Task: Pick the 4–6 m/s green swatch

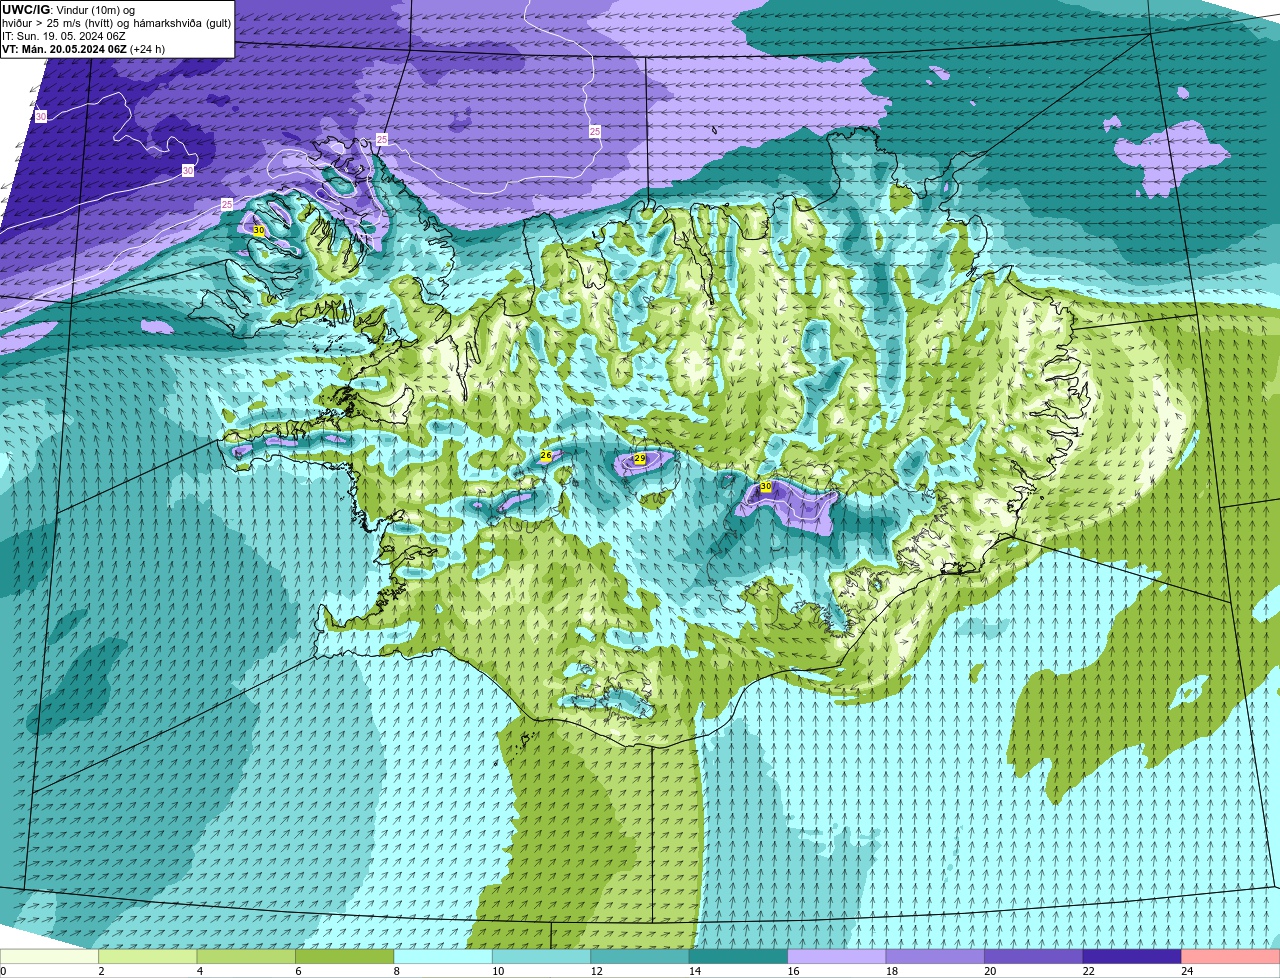Action: pyautogui.click(x=247, y=956)
